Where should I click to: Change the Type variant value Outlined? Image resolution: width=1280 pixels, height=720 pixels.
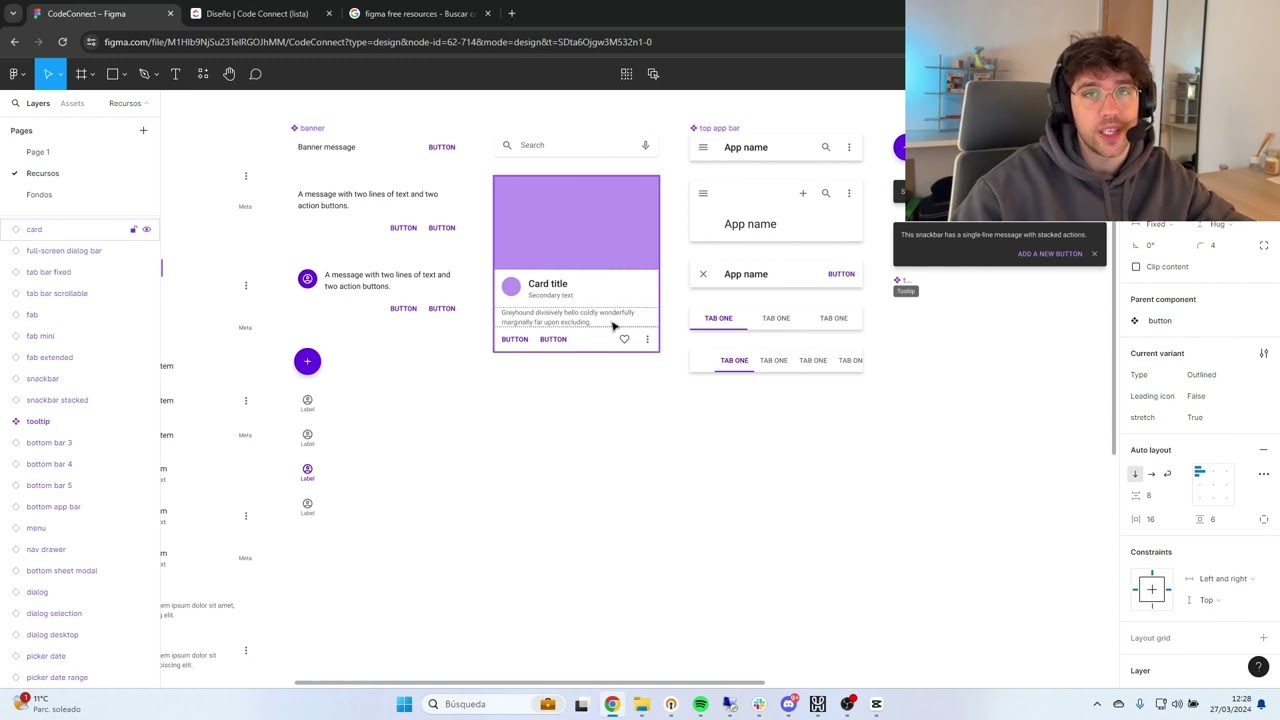(1201, 375)
